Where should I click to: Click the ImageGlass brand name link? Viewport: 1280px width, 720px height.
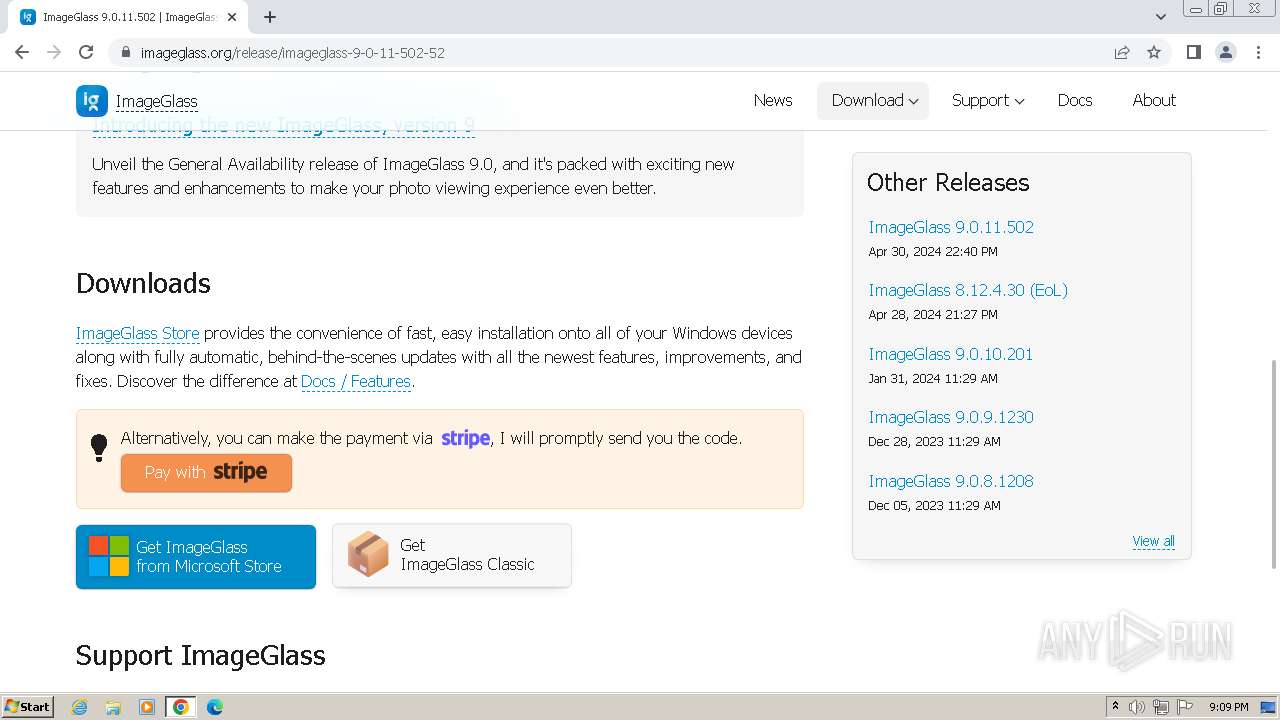point(156,101)
